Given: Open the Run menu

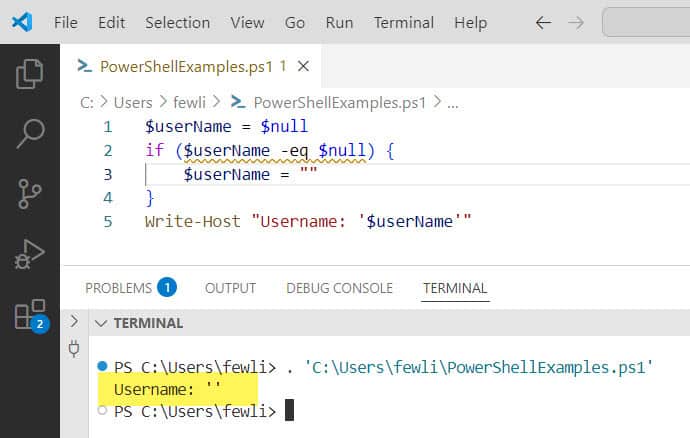Looking at the screenshot, I should point(339,22).
